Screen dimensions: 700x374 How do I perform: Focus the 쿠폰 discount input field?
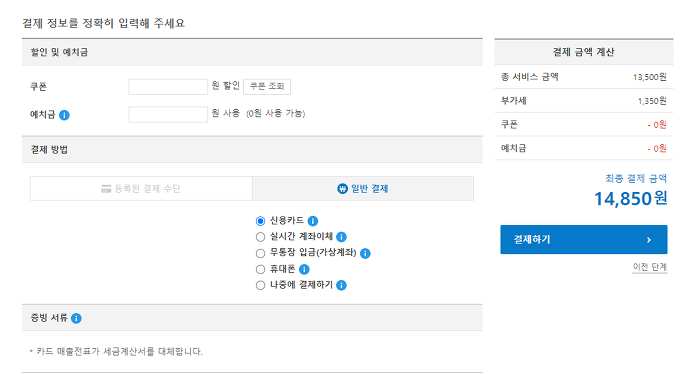coord(168,87)
